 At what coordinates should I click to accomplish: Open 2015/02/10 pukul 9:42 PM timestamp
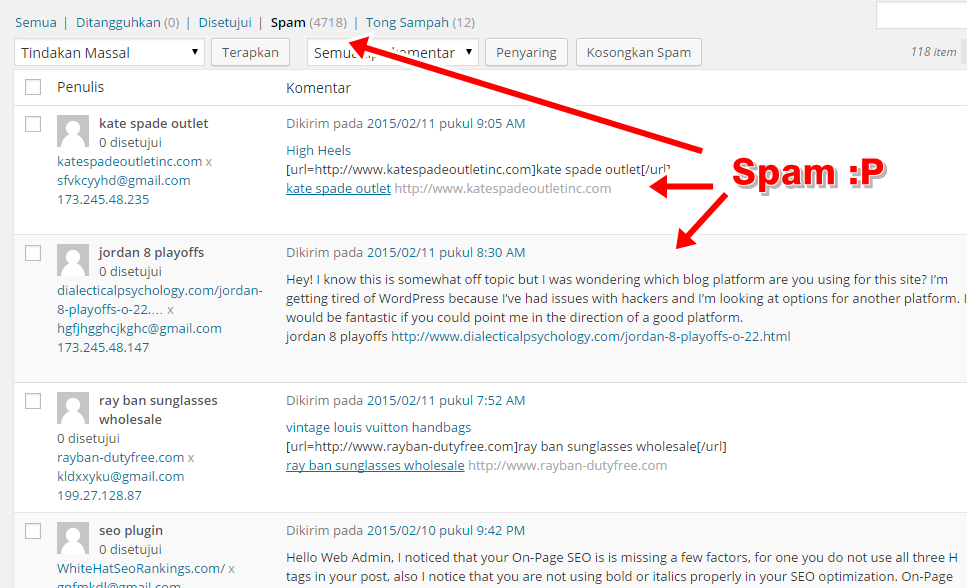(446, 531)
